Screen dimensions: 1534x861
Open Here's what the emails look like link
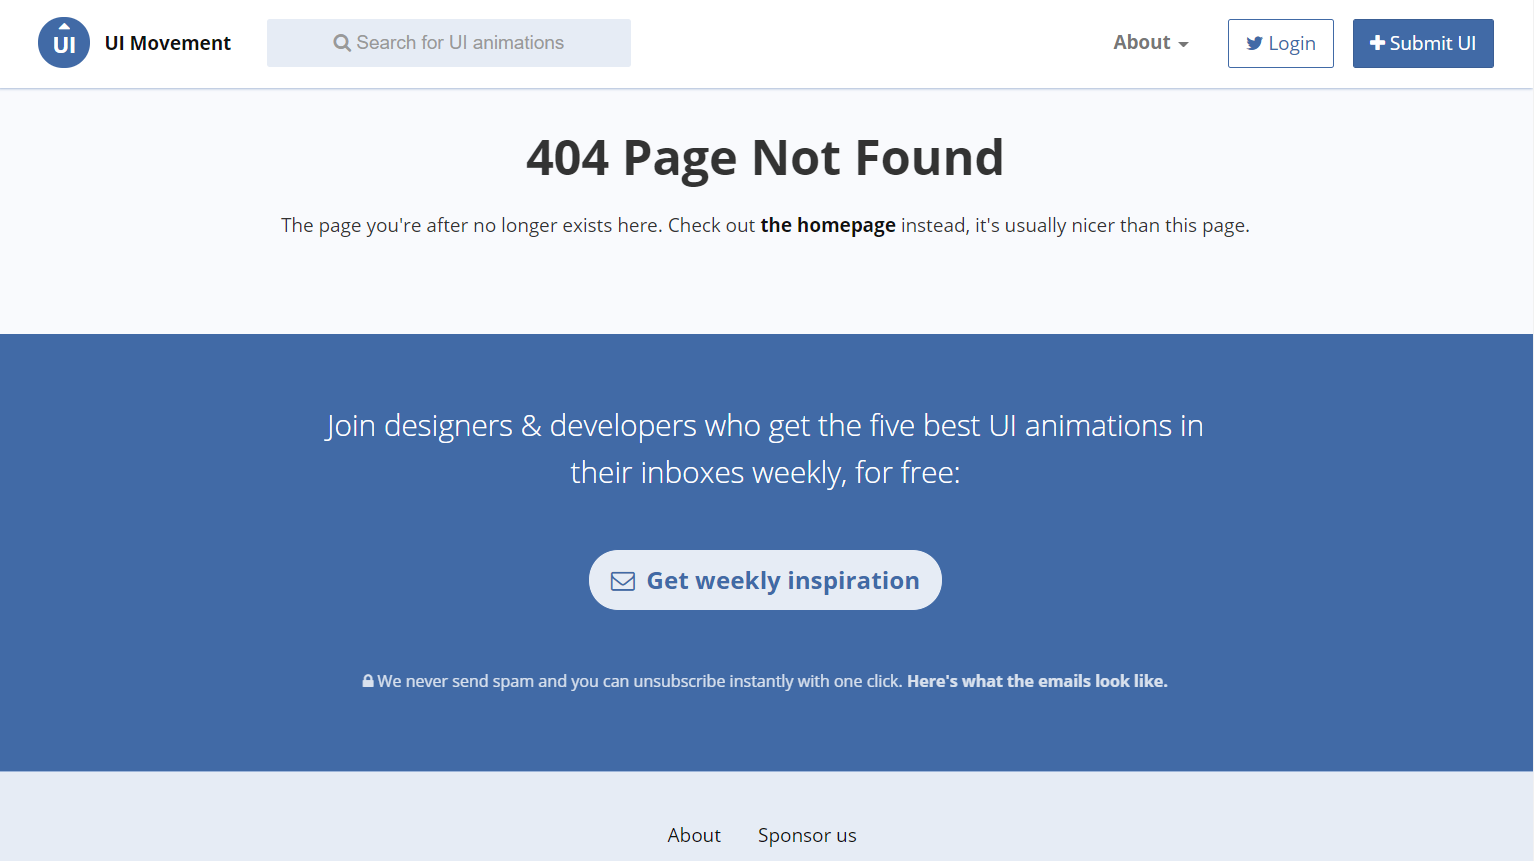[1037, 681]
